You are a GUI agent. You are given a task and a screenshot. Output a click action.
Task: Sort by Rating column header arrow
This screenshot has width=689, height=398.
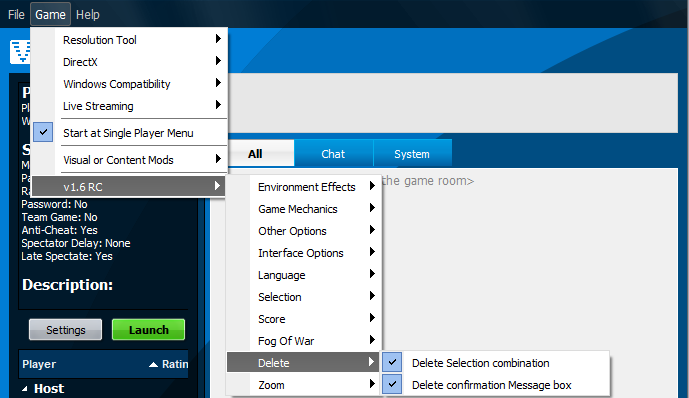[153, 364]
